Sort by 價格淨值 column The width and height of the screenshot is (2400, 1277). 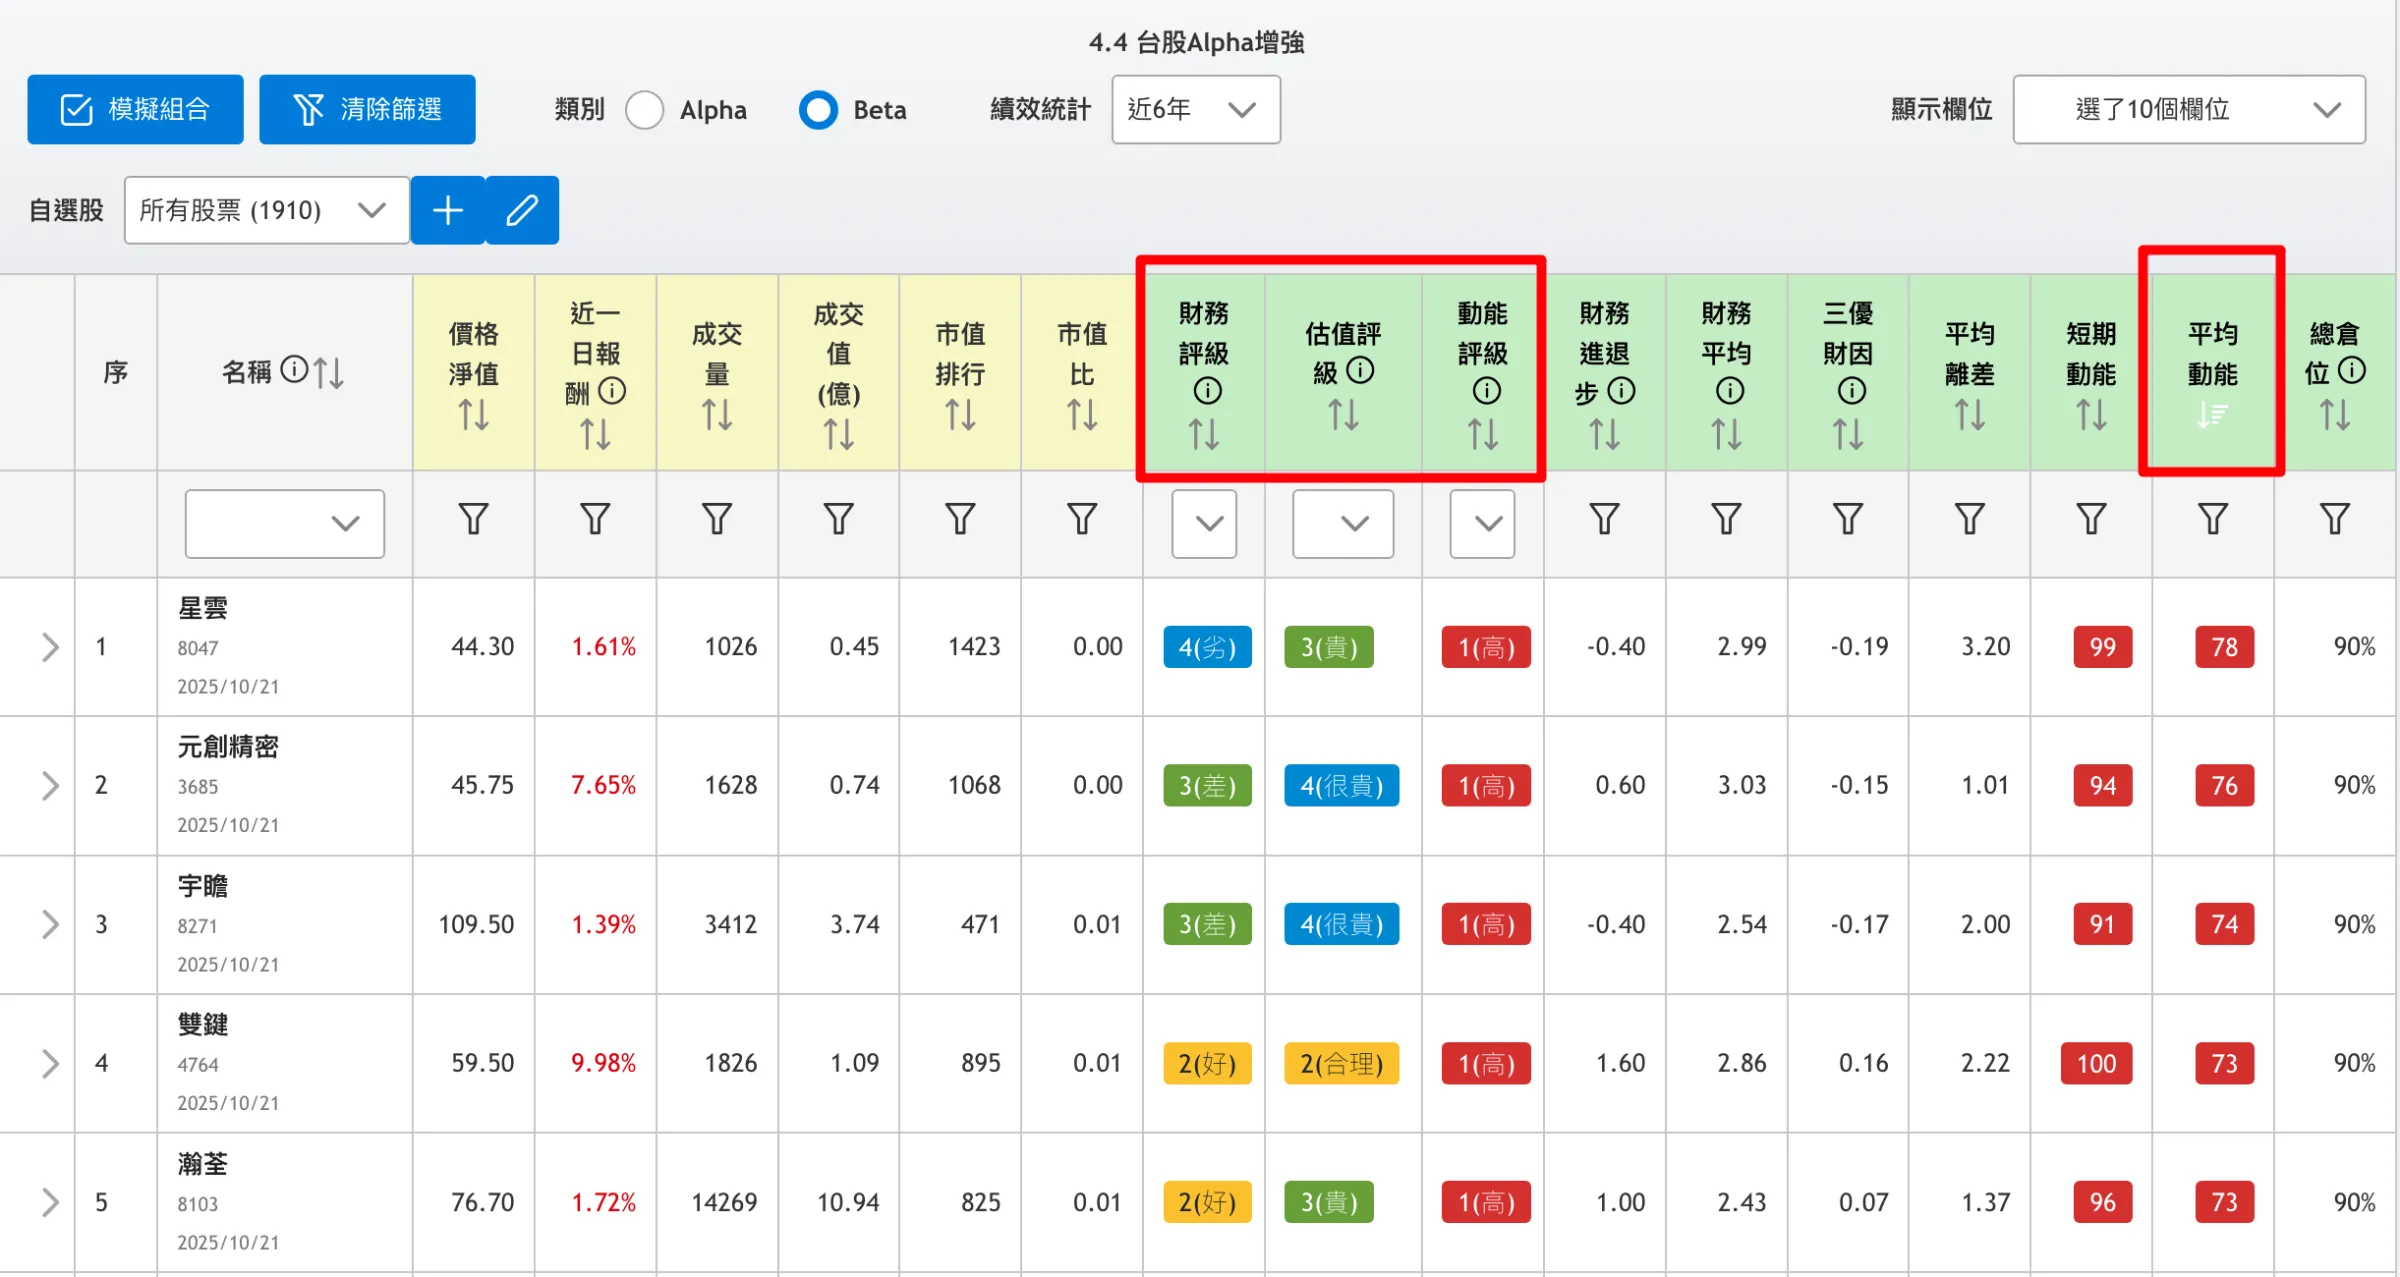473,414
